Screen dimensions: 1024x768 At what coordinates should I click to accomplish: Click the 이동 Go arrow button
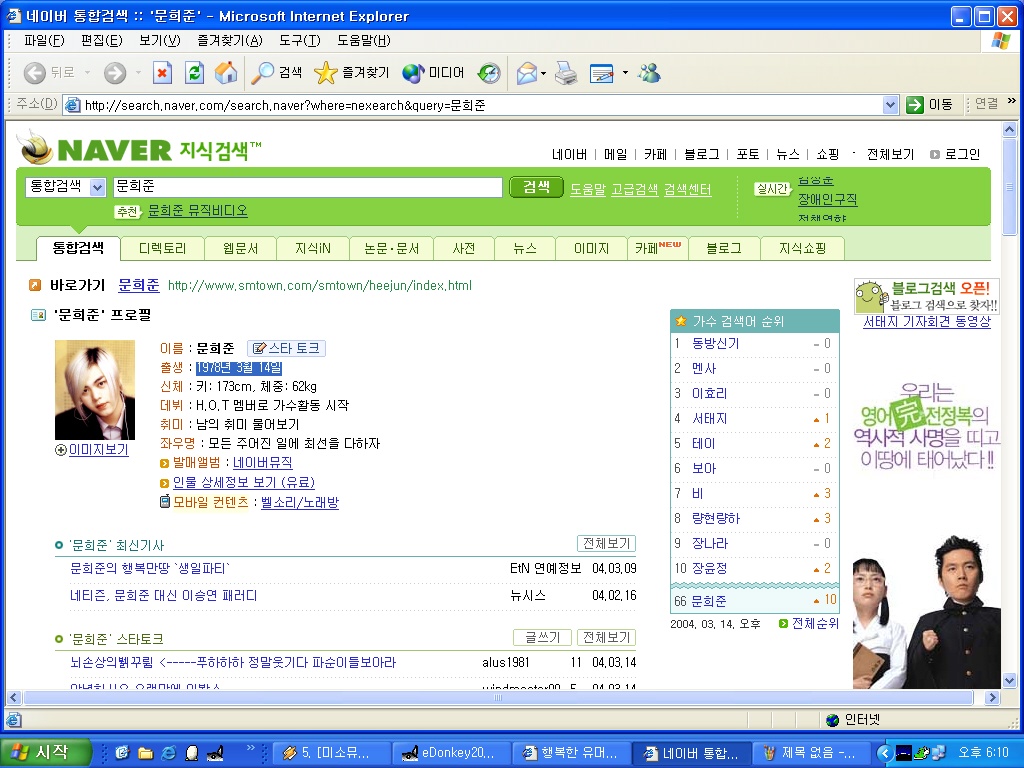tap(929, 104)
